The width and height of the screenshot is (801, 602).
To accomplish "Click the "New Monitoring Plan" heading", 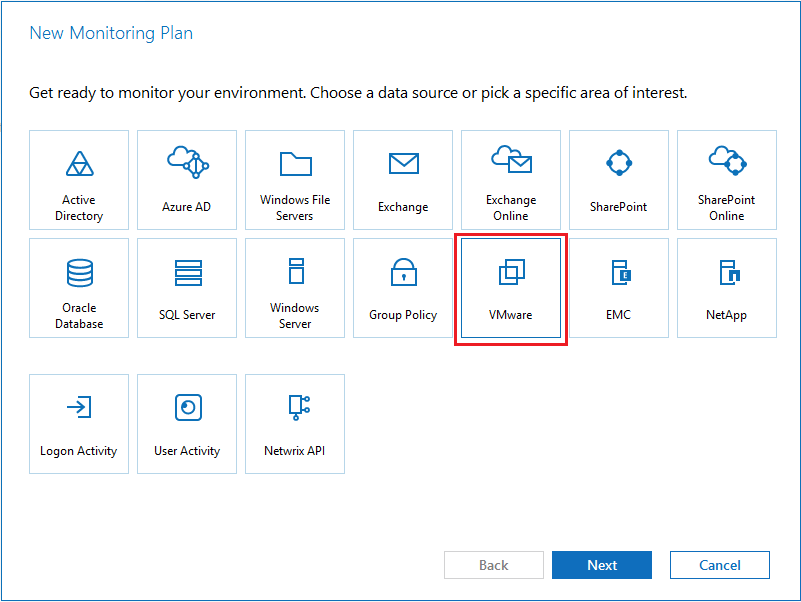I will [x=111, y=33].
